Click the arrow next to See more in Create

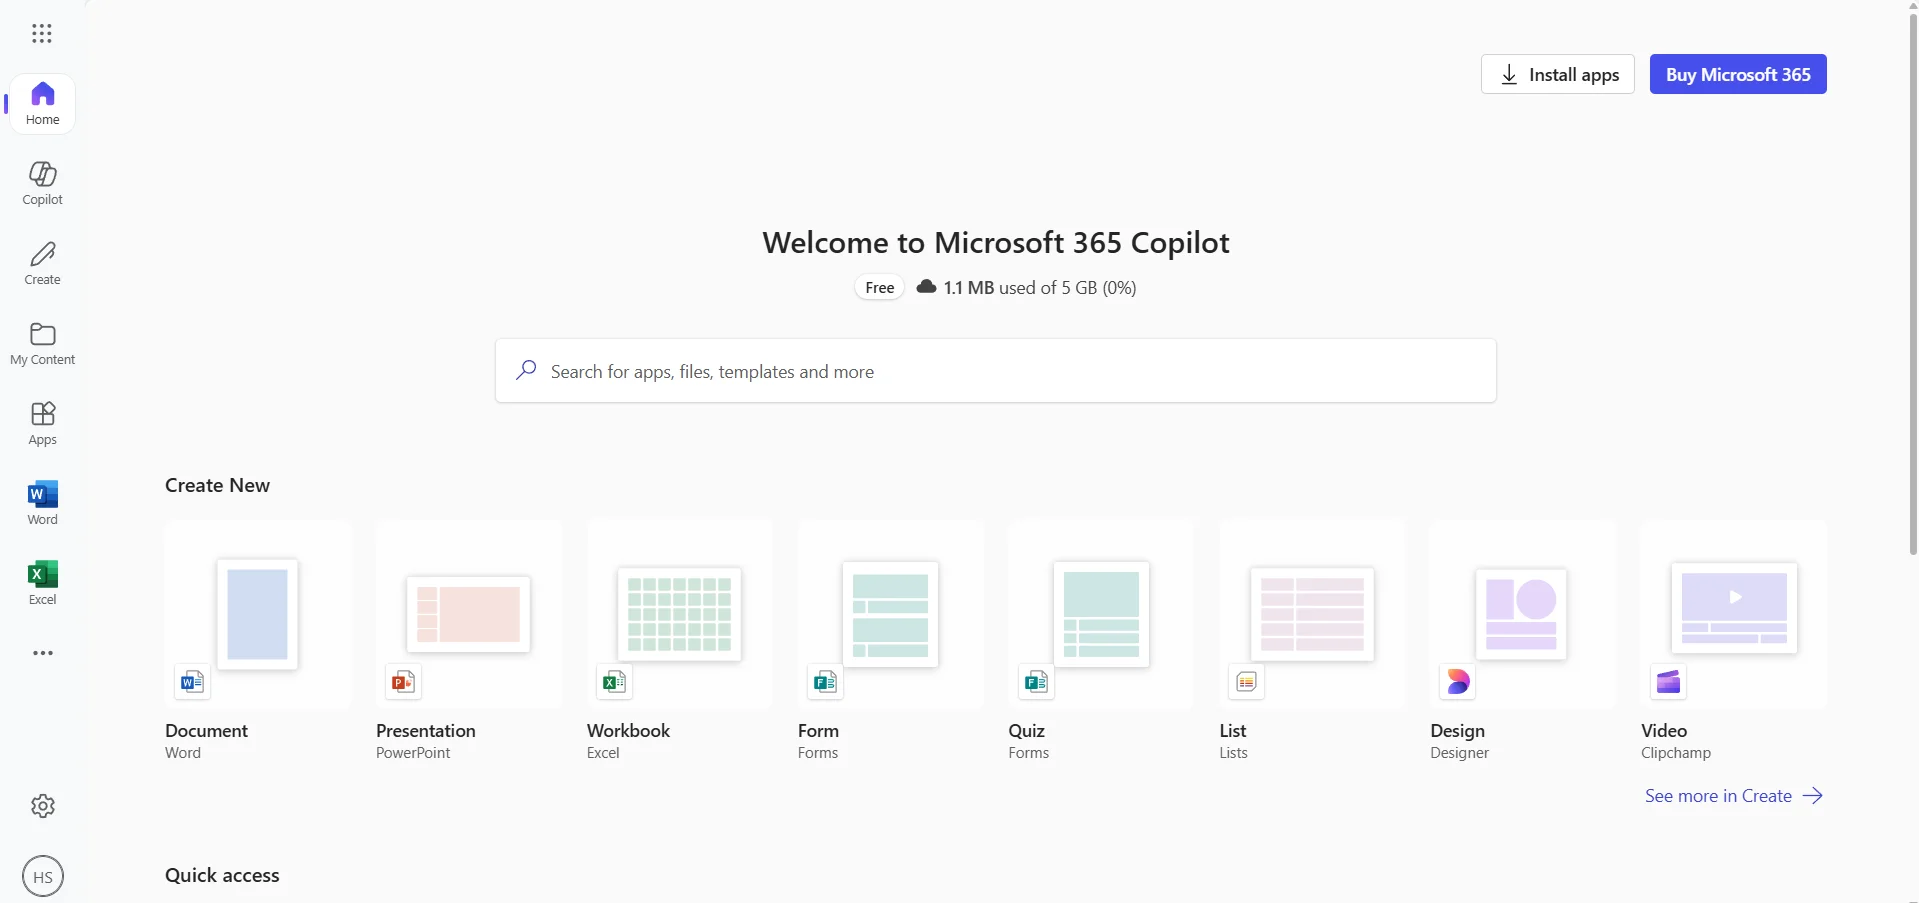(1813, 796)
